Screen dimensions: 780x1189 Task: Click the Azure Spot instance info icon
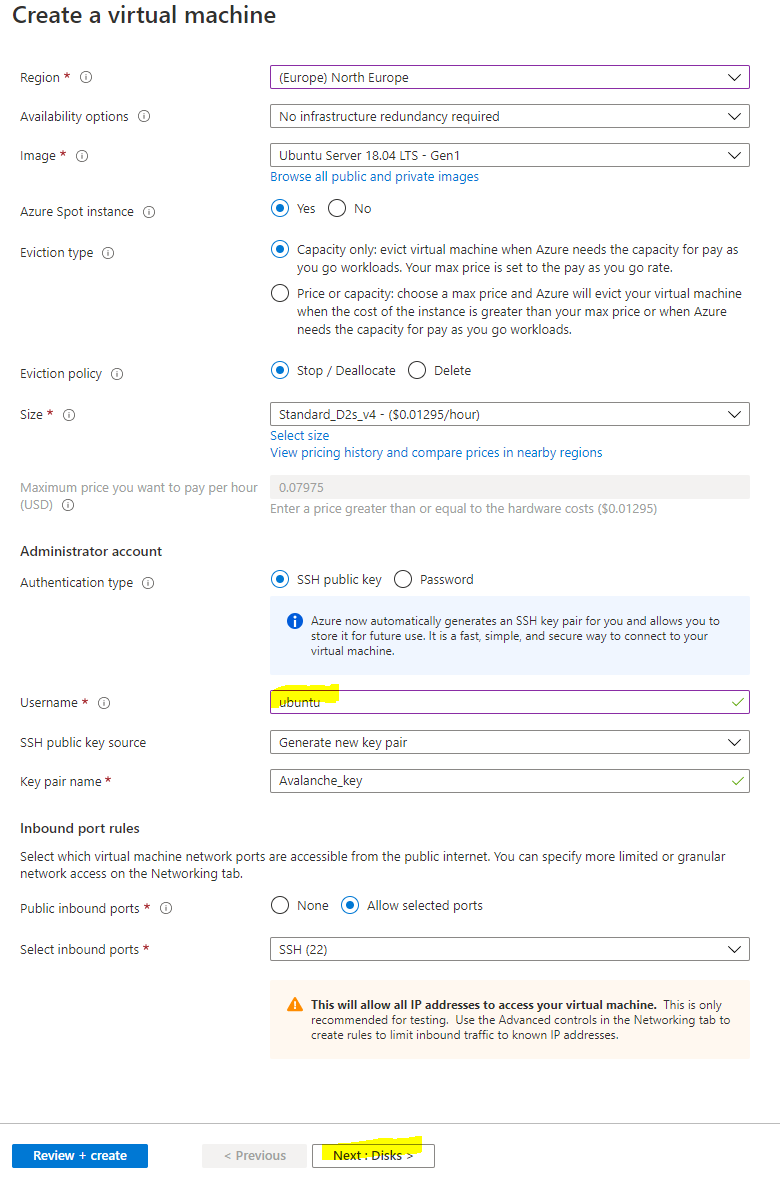coord(149,212)
